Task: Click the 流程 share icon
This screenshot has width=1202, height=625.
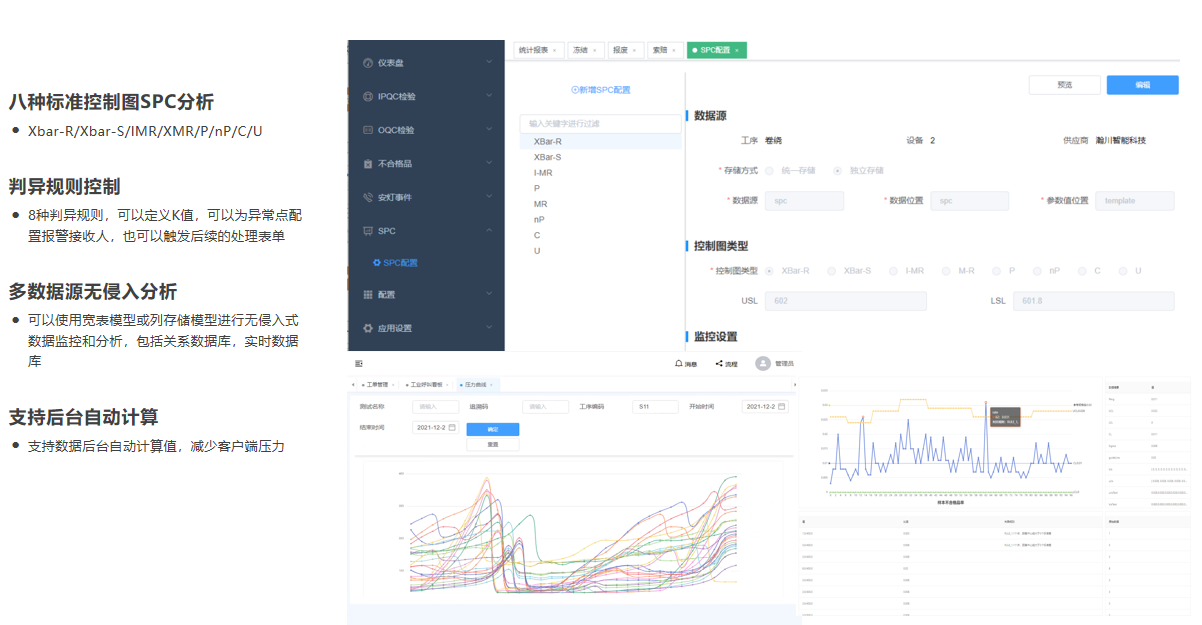Action: 719,363
